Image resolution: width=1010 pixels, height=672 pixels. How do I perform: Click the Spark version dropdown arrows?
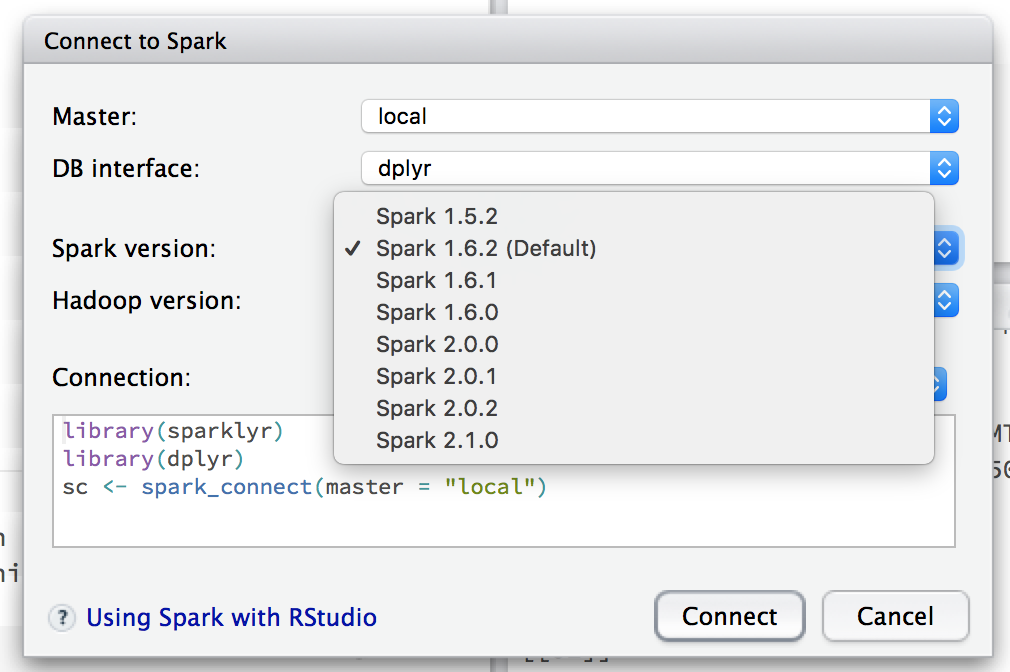tap(946, 248)
